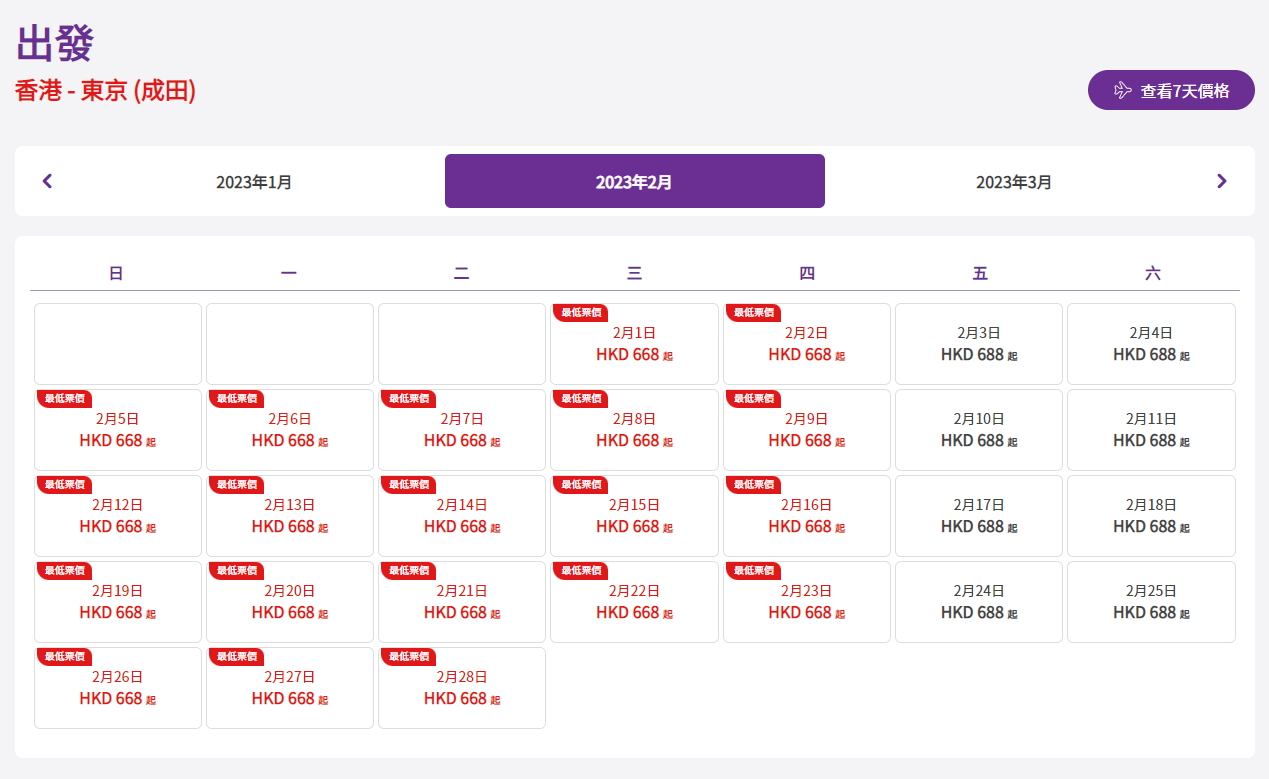The height and width of the screenshot is (779, 1269).
Task: Click the 最低票價 badge on 2月1日
Action: [x=581, y=313]
